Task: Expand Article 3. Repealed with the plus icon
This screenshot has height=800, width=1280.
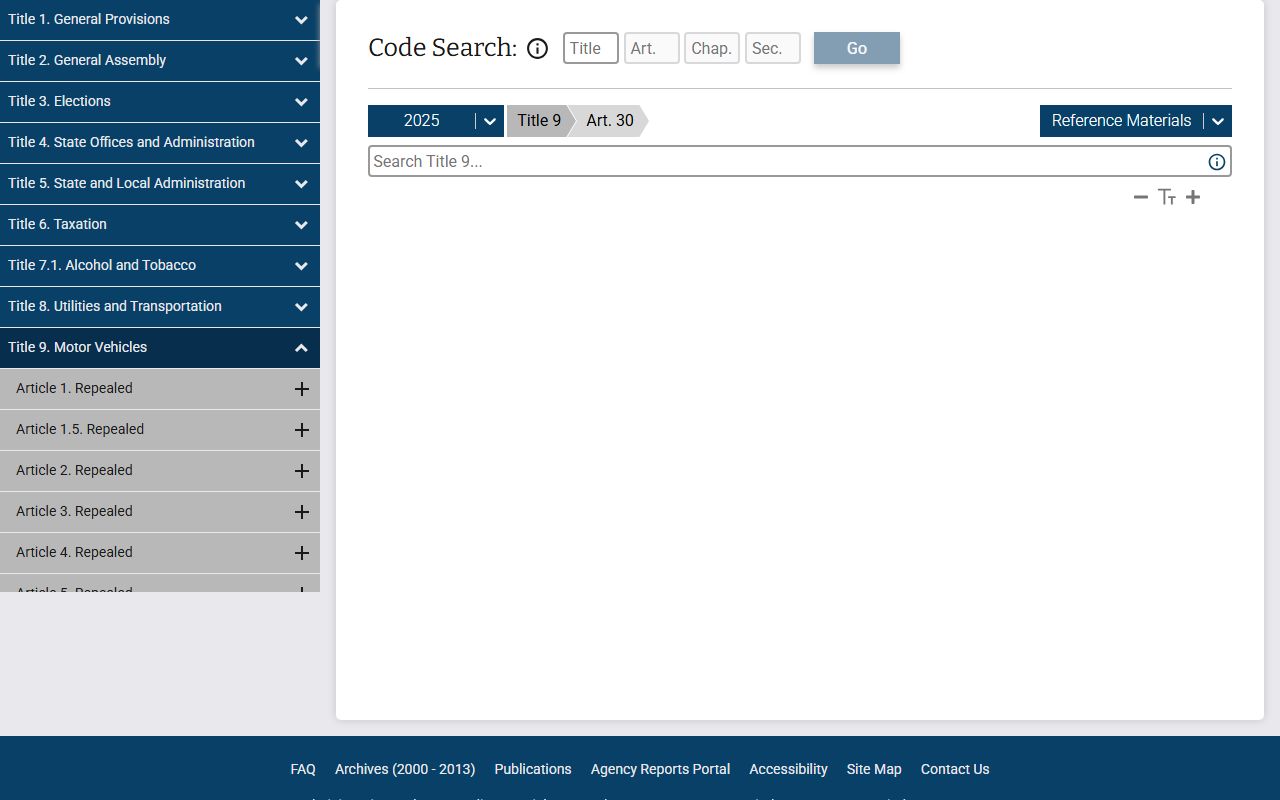Action: click(301, 512)
